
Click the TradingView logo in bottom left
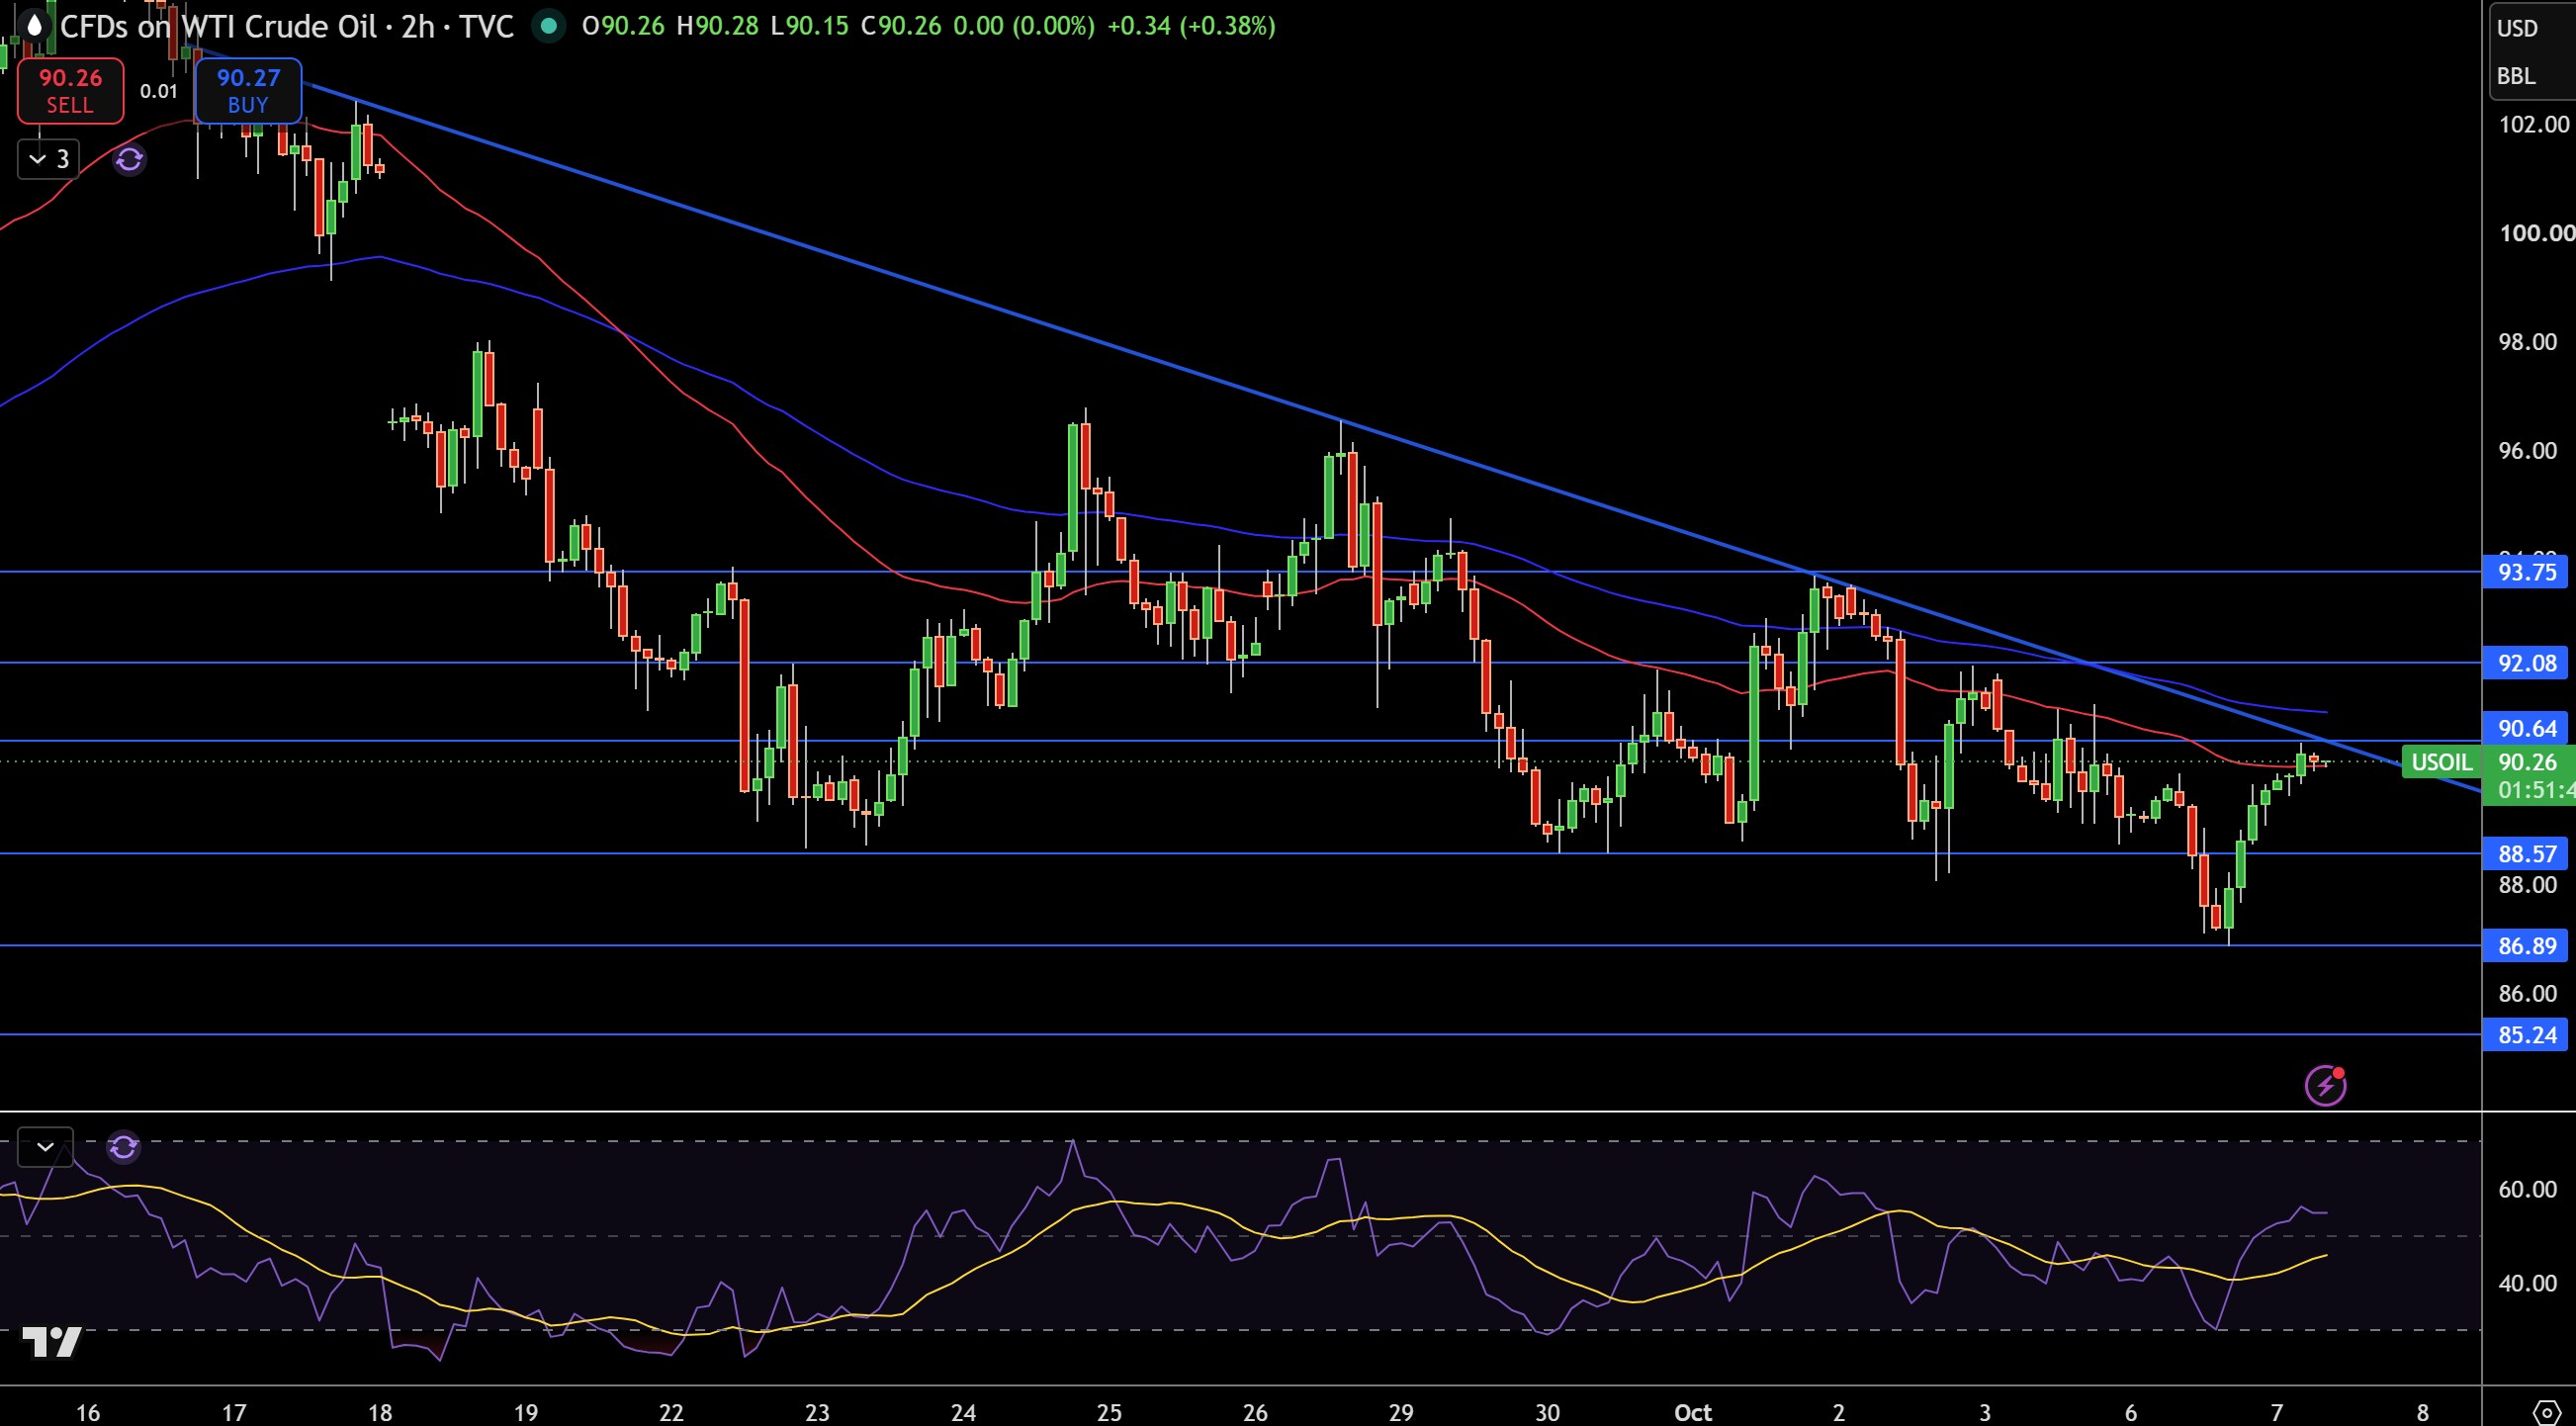(x=51, y=1341)
